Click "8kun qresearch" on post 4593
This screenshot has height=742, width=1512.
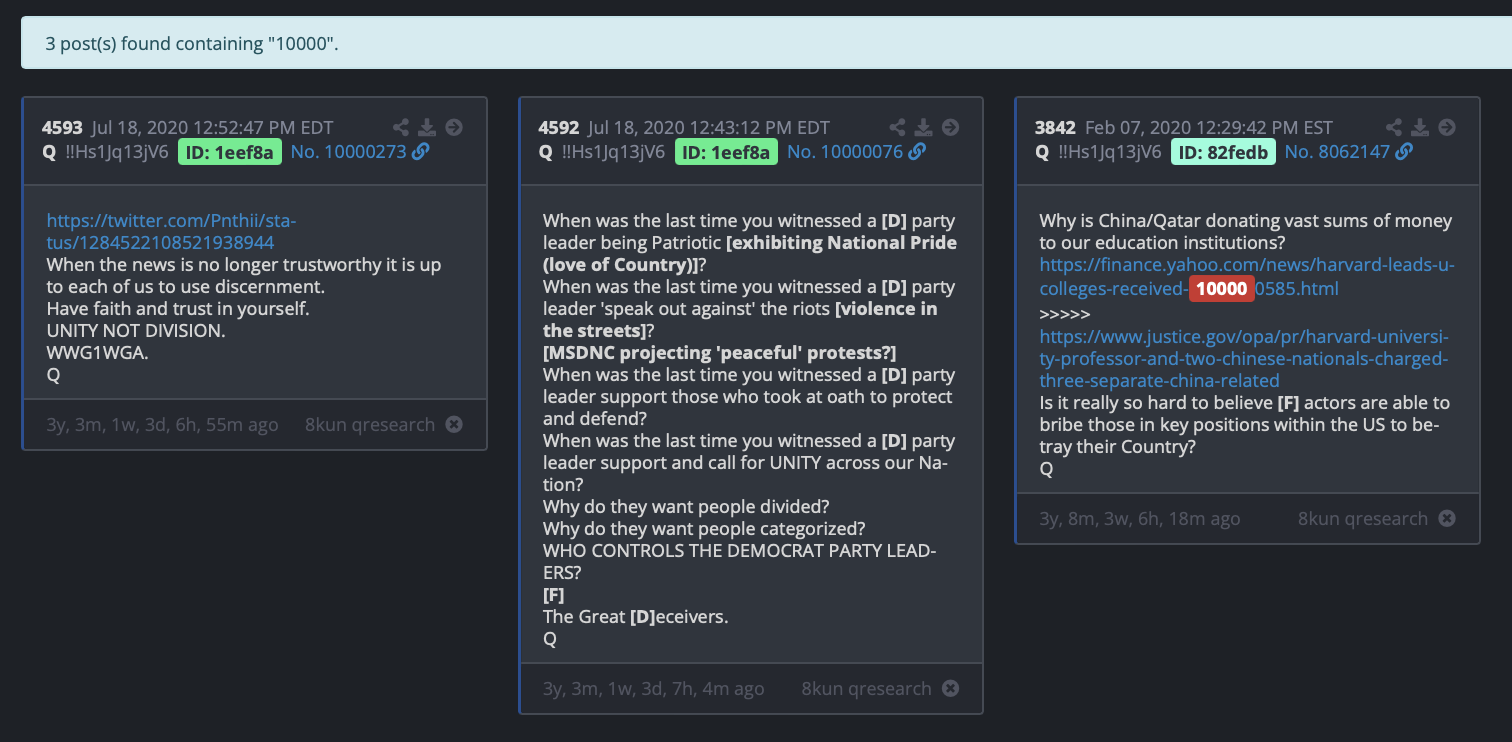tap(370, 424)
